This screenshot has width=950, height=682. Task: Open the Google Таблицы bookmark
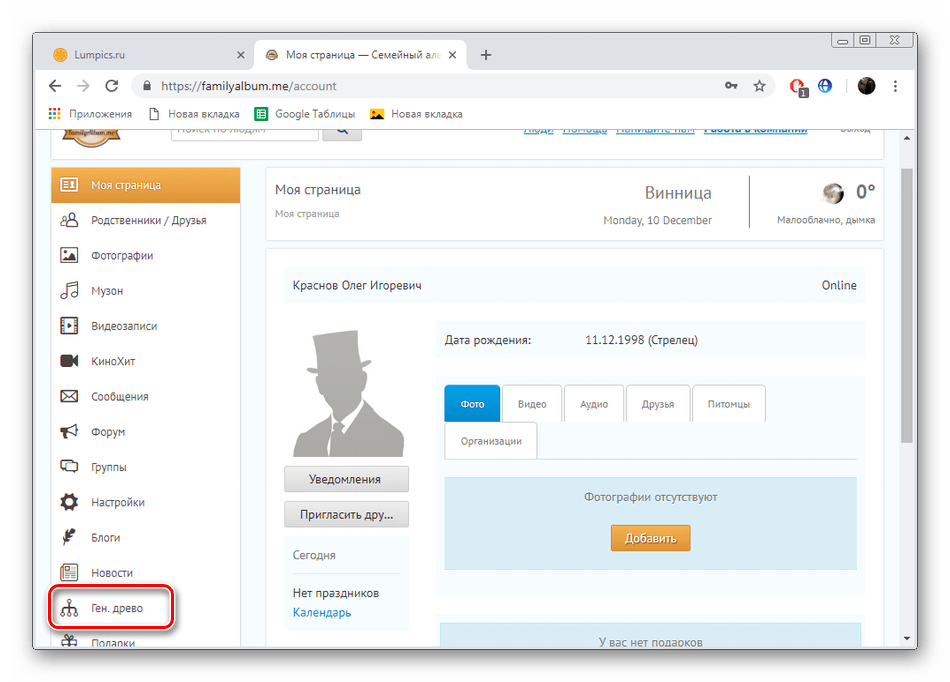(305, 114)
